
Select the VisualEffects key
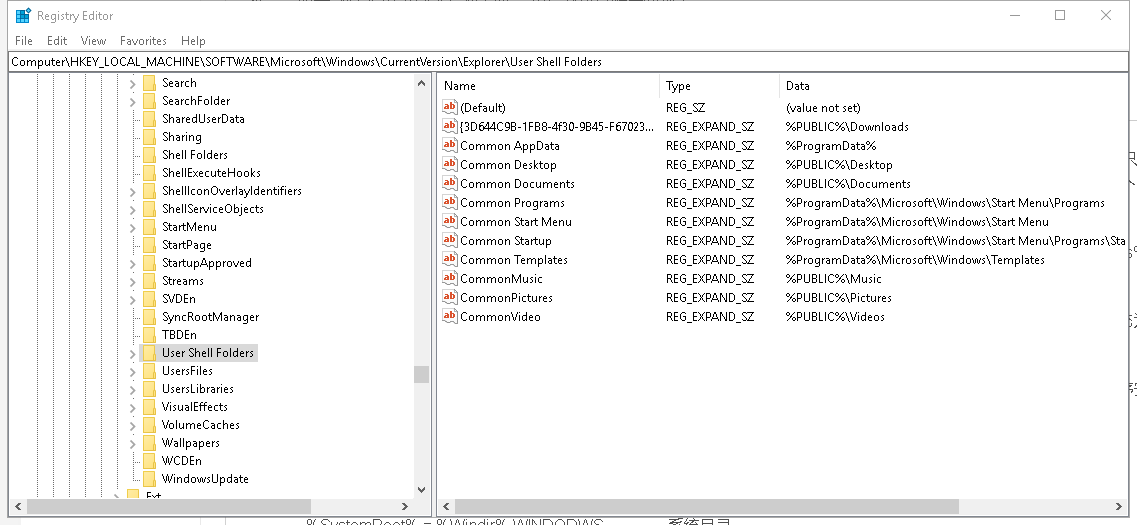[x=194, y=407]
